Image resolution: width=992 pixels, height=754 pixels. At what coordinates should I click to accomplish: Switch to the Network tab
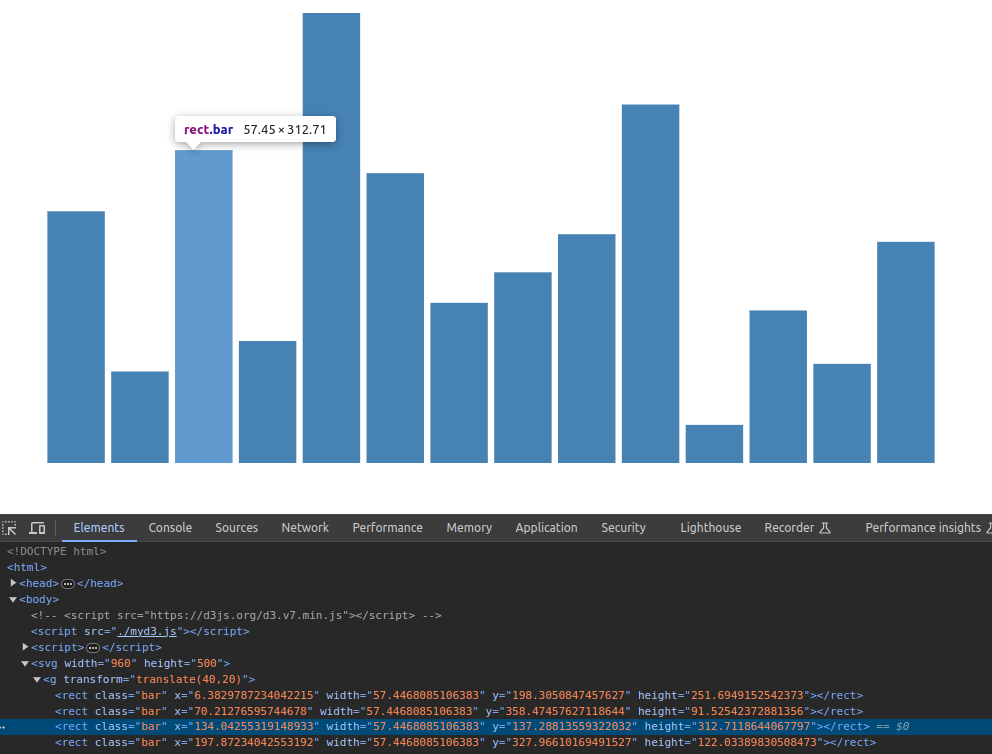tap(305, 528)
